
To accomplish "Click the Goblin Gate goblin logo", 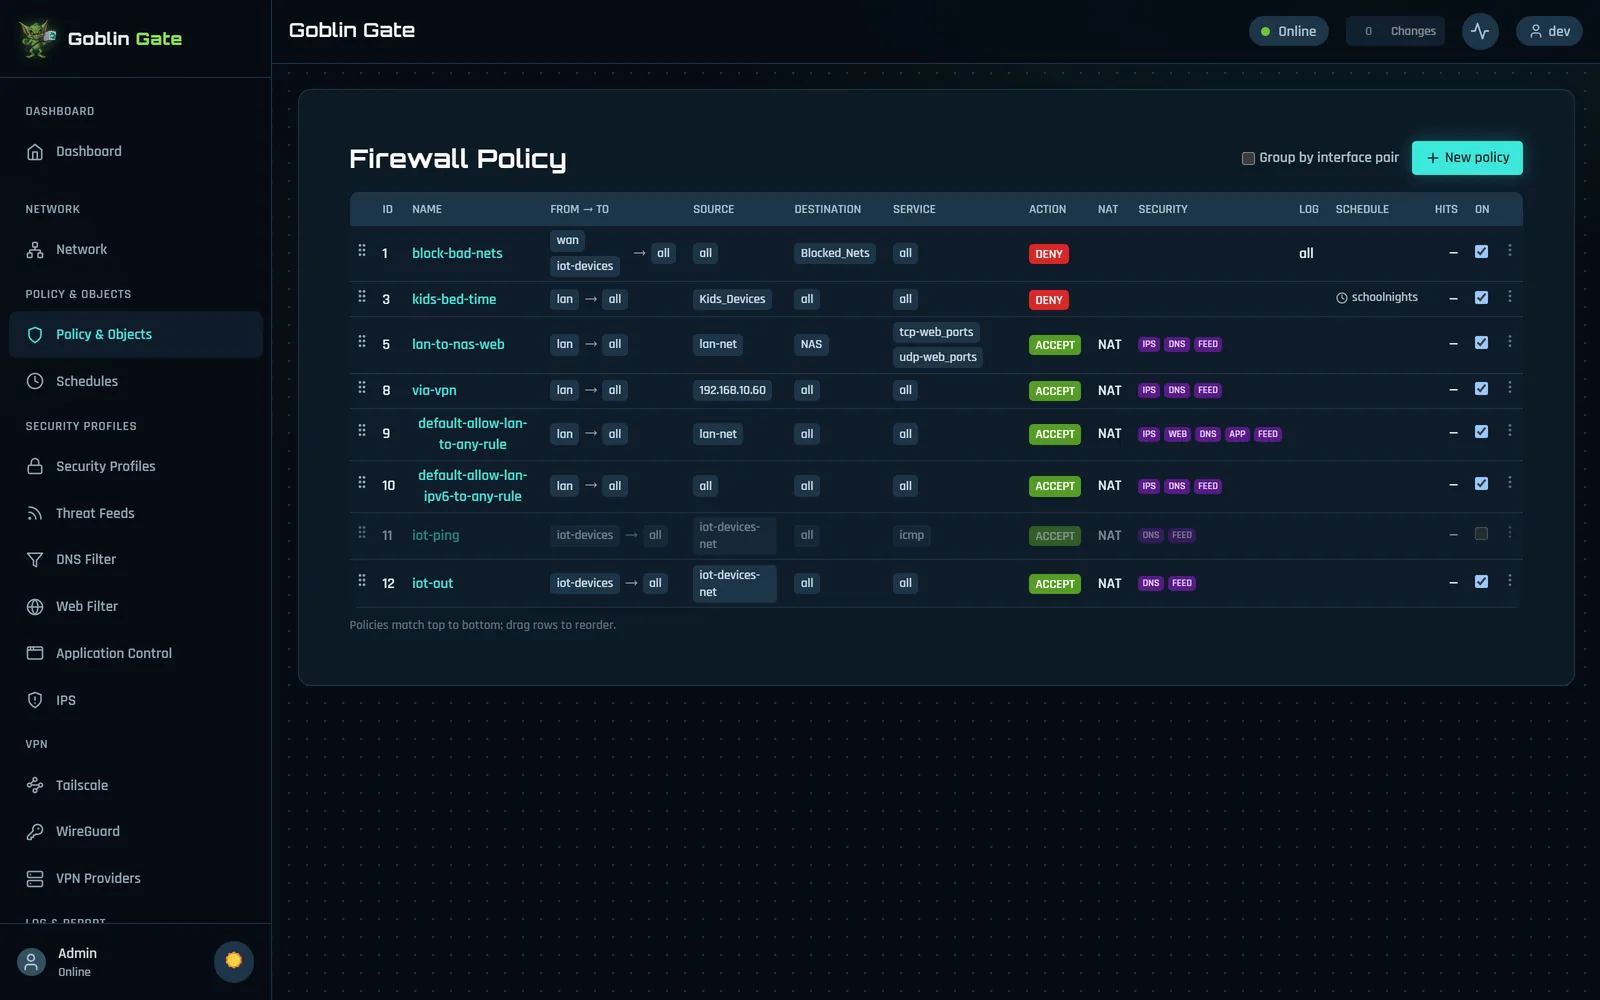I will coord(37,38).
